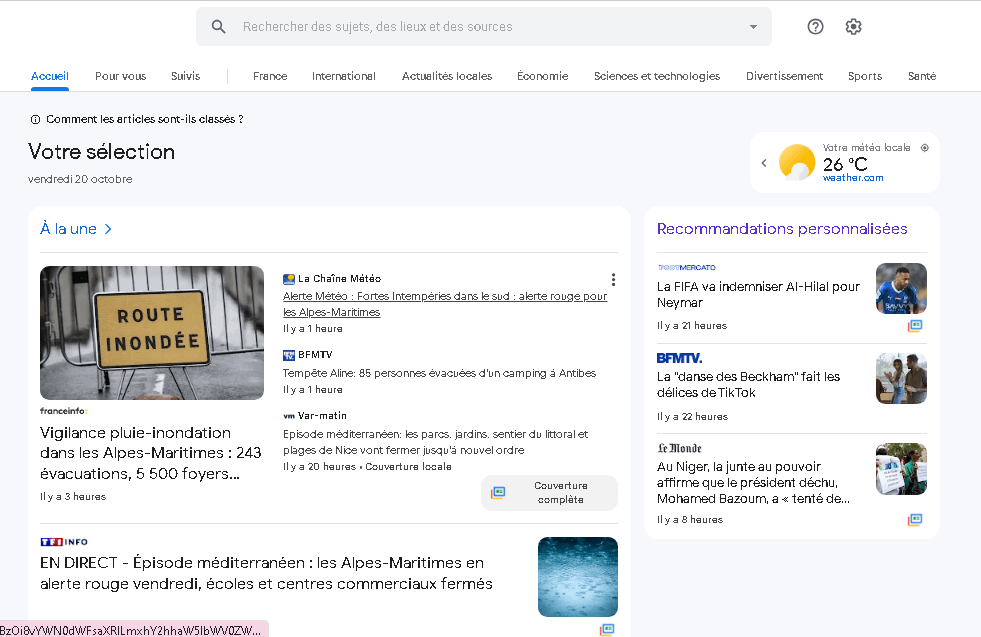Screen dimensions: 981x637
Task: Switch to the Sports tab
Action: click(864, 76)
